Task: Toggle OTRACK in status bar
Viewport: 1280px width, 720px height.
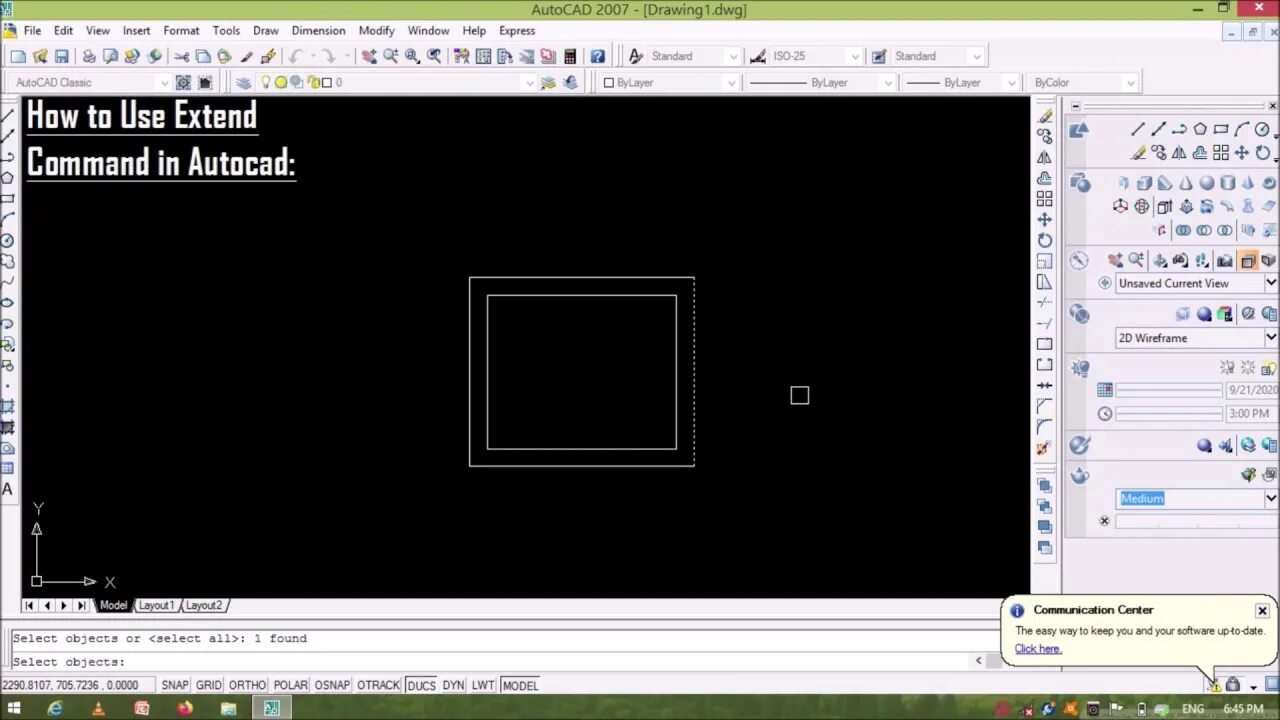Action: (379, 685)
